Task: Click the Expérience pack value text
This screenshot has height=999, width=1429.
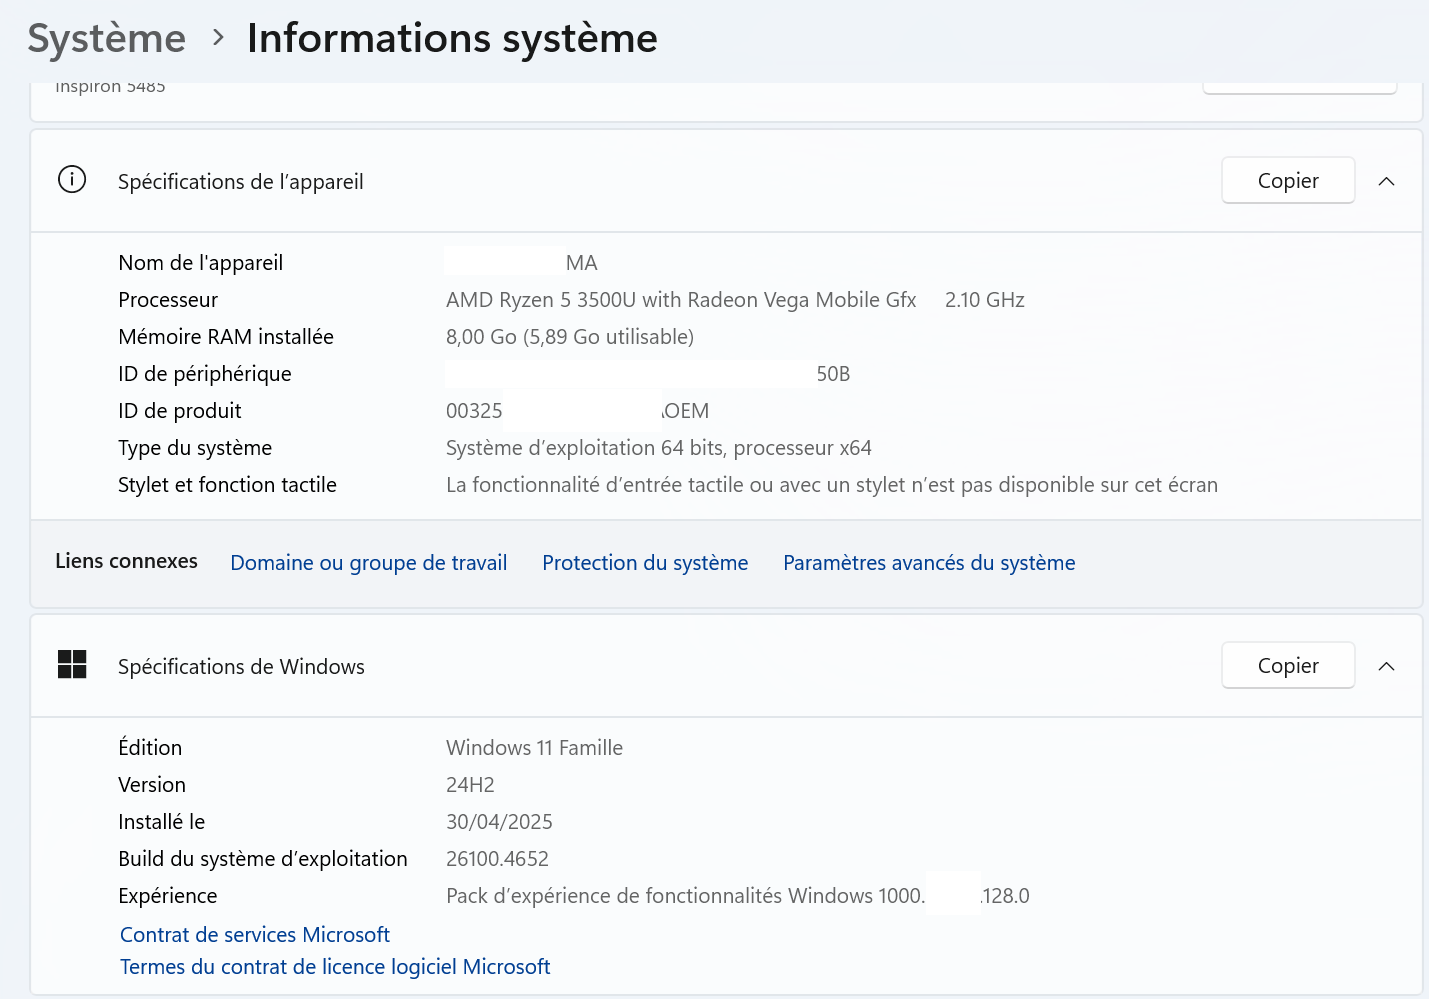Action: tap(738, 896)
